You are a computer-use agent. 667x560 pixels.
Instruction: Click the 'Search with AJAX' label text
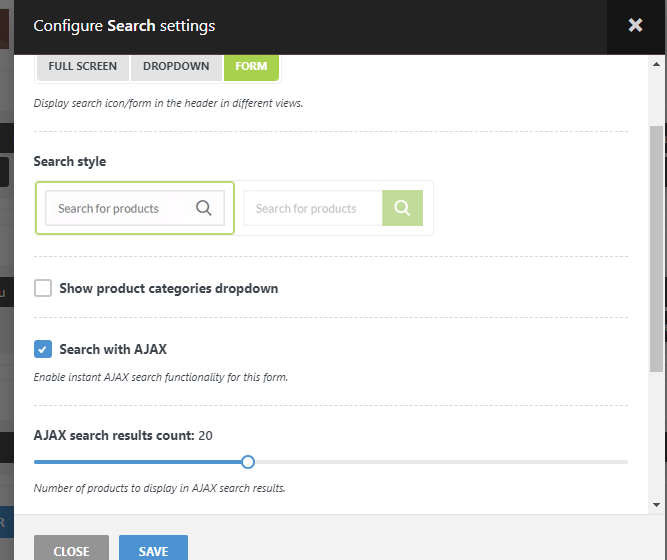(x=113, y=349)
